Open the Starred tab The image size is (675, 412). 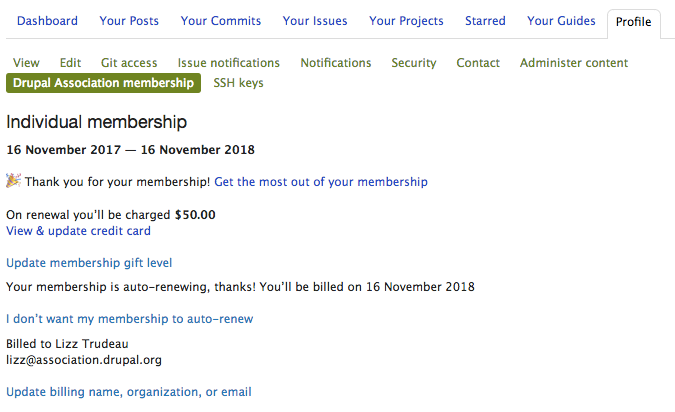click(x=486, y=21)
